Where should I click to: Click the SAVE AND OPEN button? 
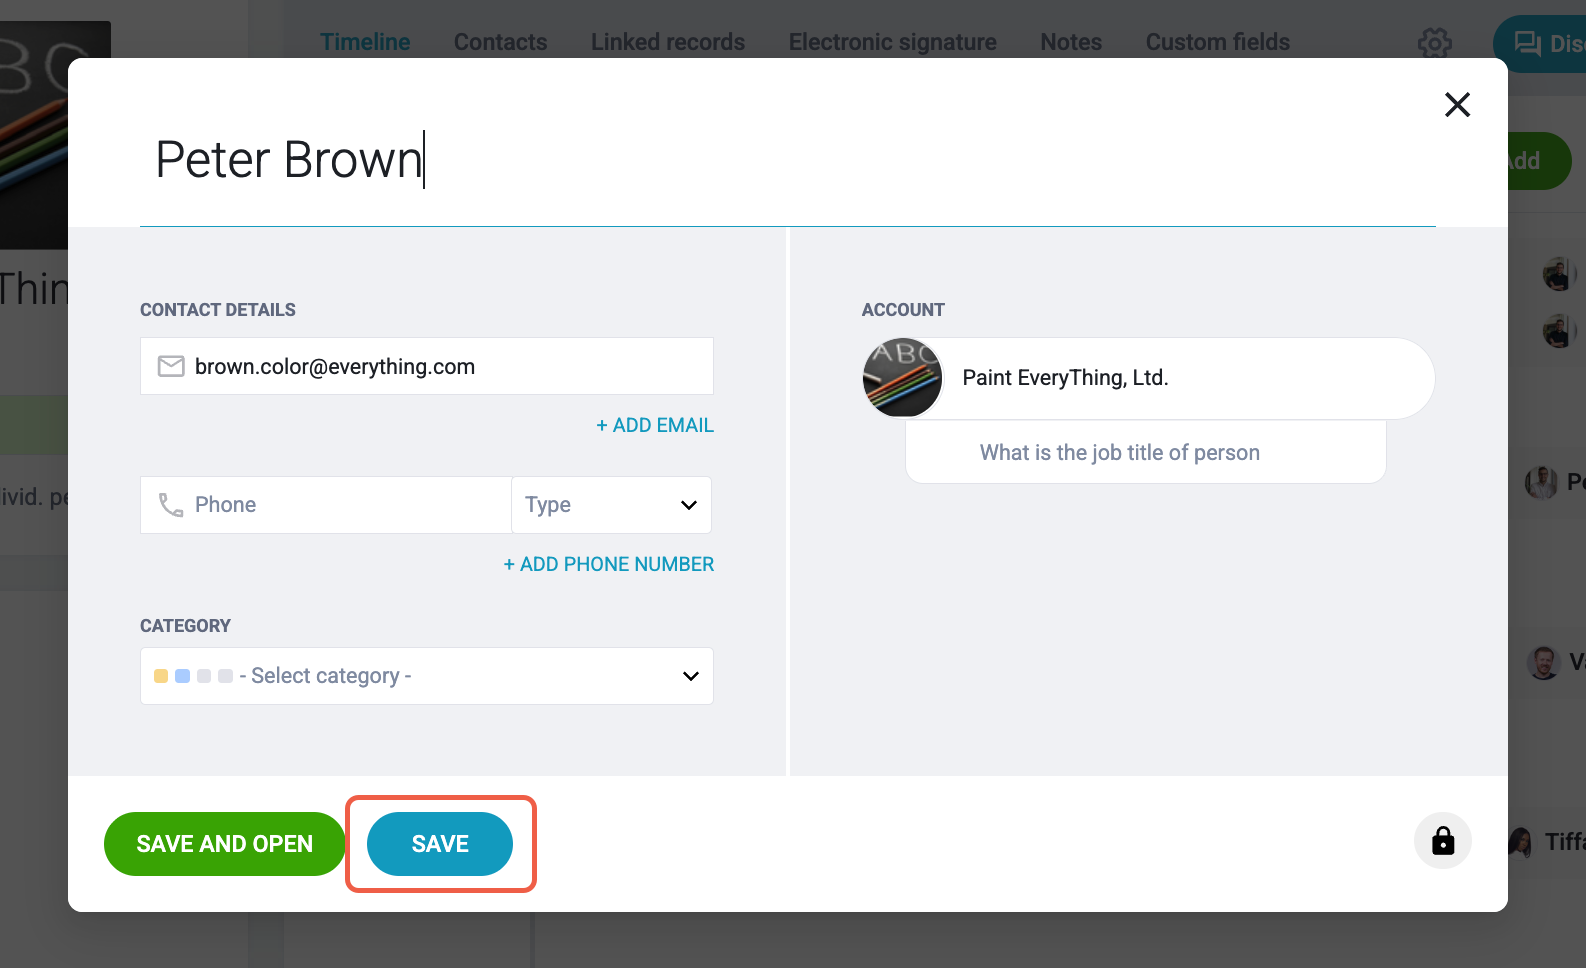(225, 844)
